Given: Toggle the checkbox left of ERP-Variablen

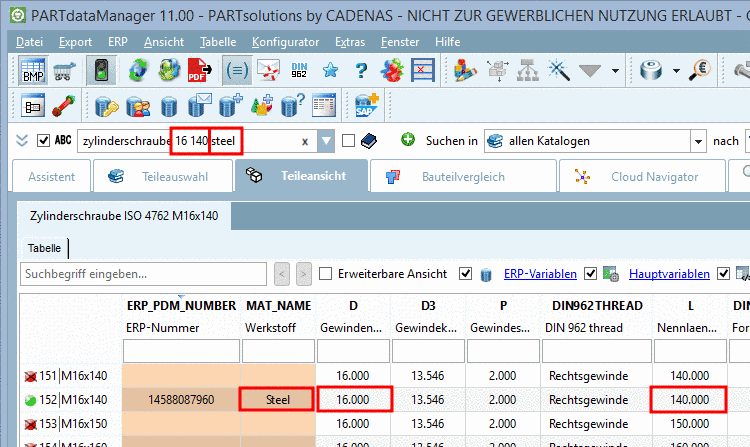Looking at the screenshot, I should (x=465, y=274).
